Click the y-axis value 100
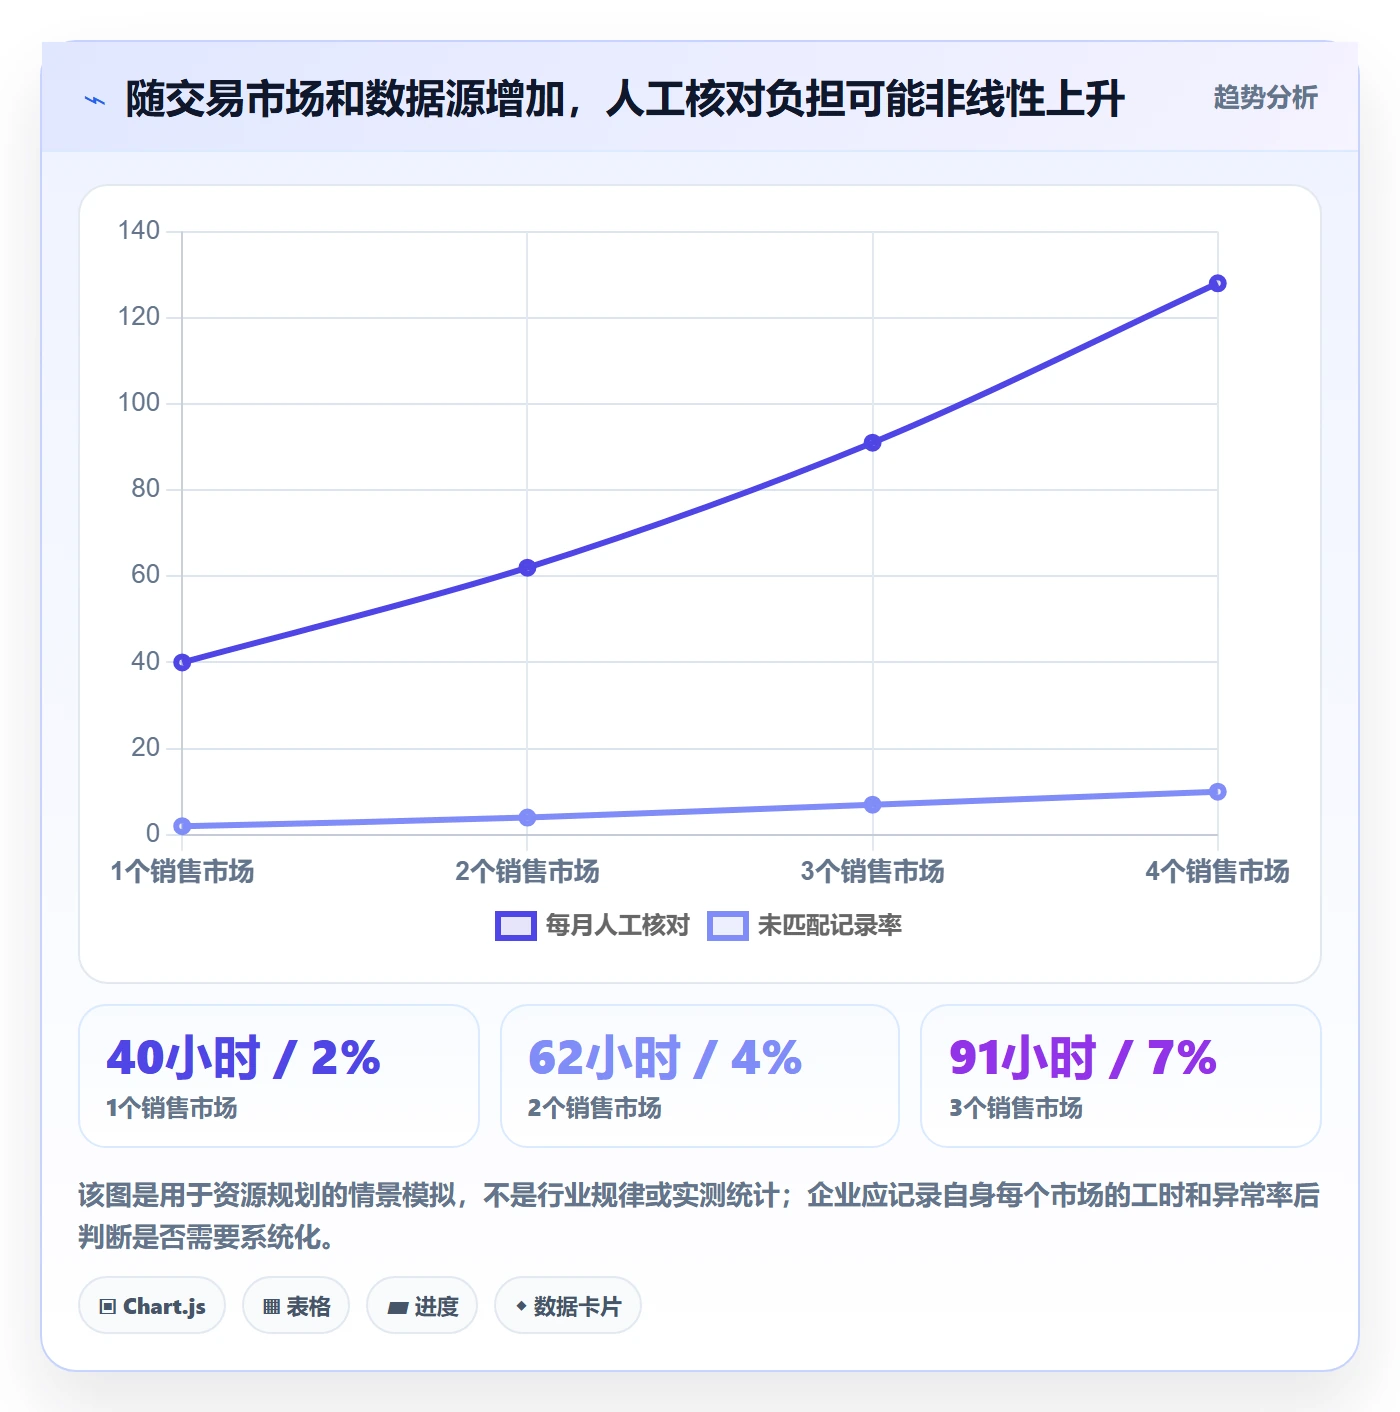1400x1412 pixels. point(139,403)
